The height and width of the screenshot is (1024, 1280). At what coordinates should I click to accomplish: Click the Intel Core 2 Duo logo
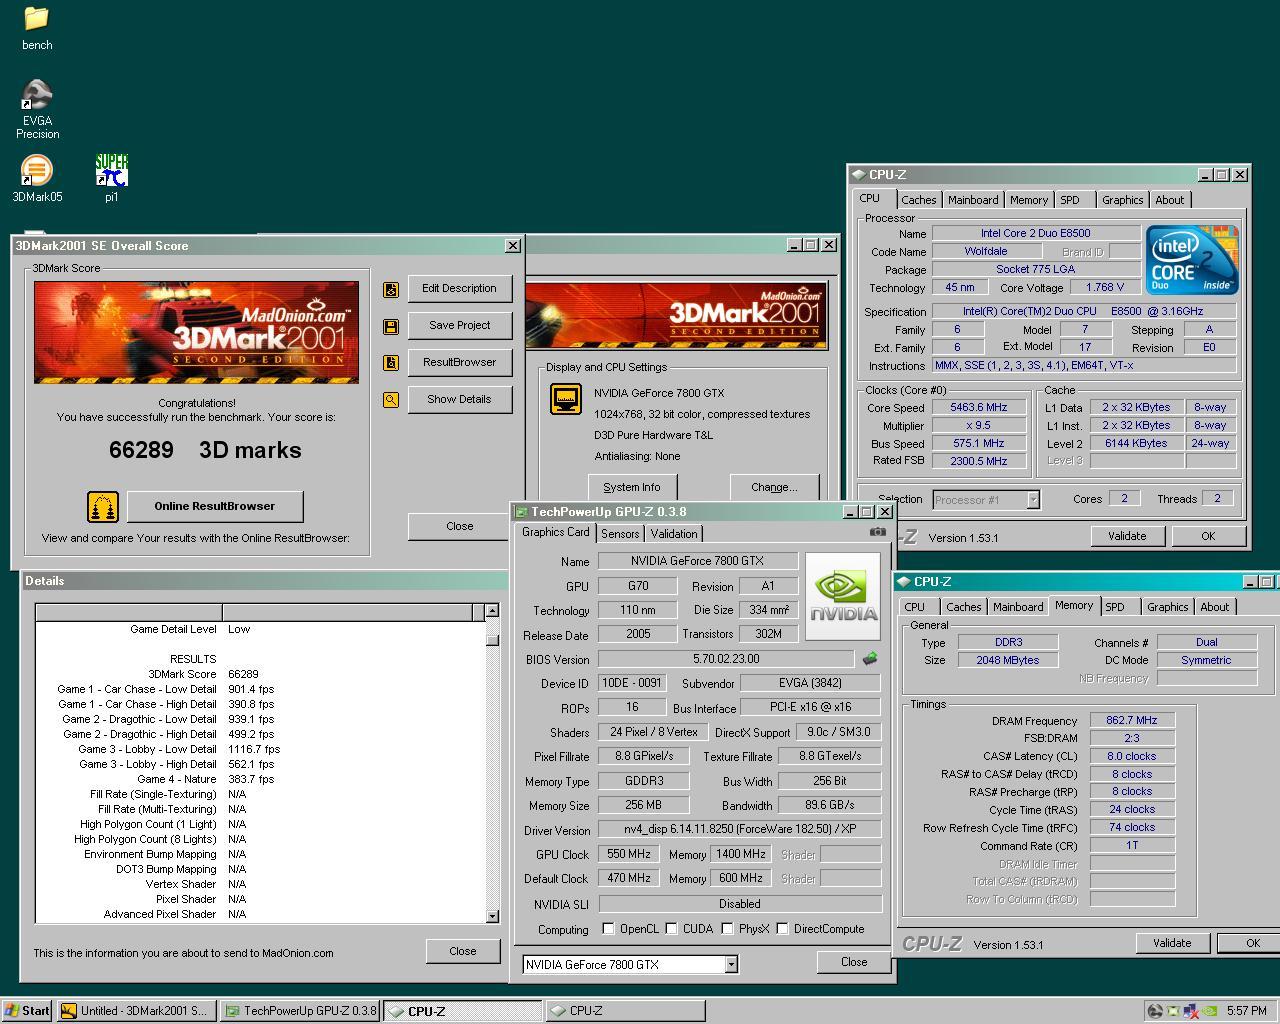(x=1192, y=260)
